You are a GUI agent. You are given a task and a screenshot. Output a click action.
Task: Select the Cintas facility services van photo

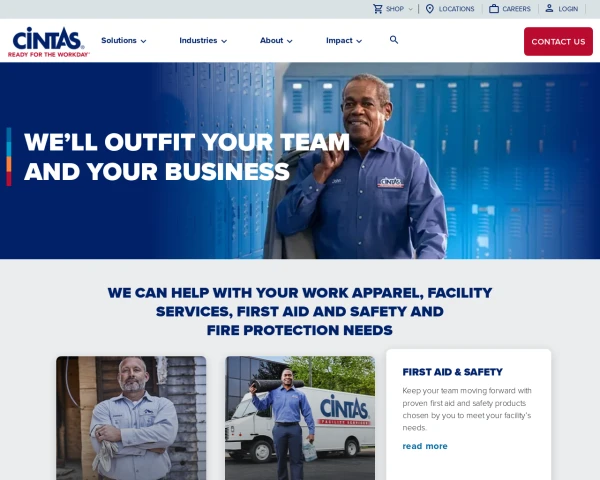point(300,418)
